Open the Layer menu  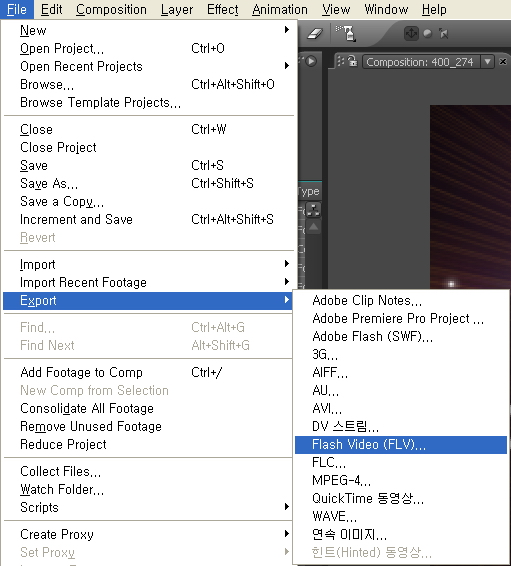coord(177,9)
